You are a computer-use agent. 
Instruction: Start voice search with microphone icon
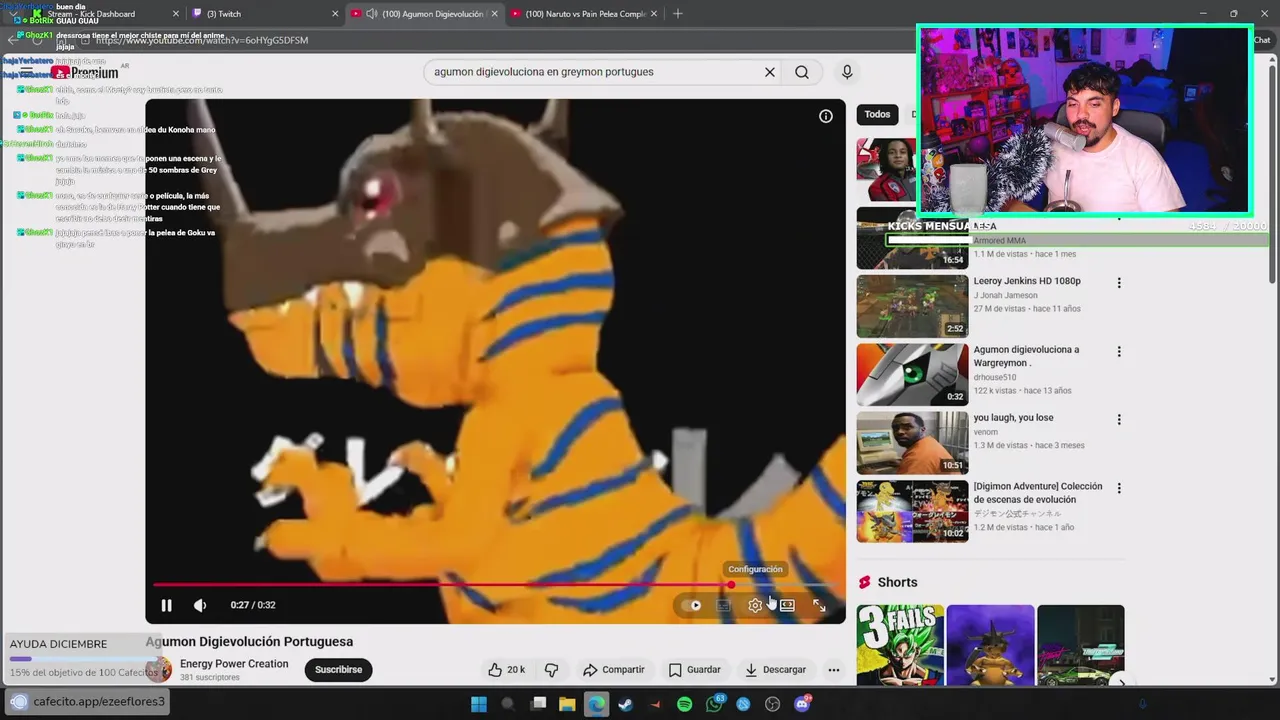click(x=847, y=72)
